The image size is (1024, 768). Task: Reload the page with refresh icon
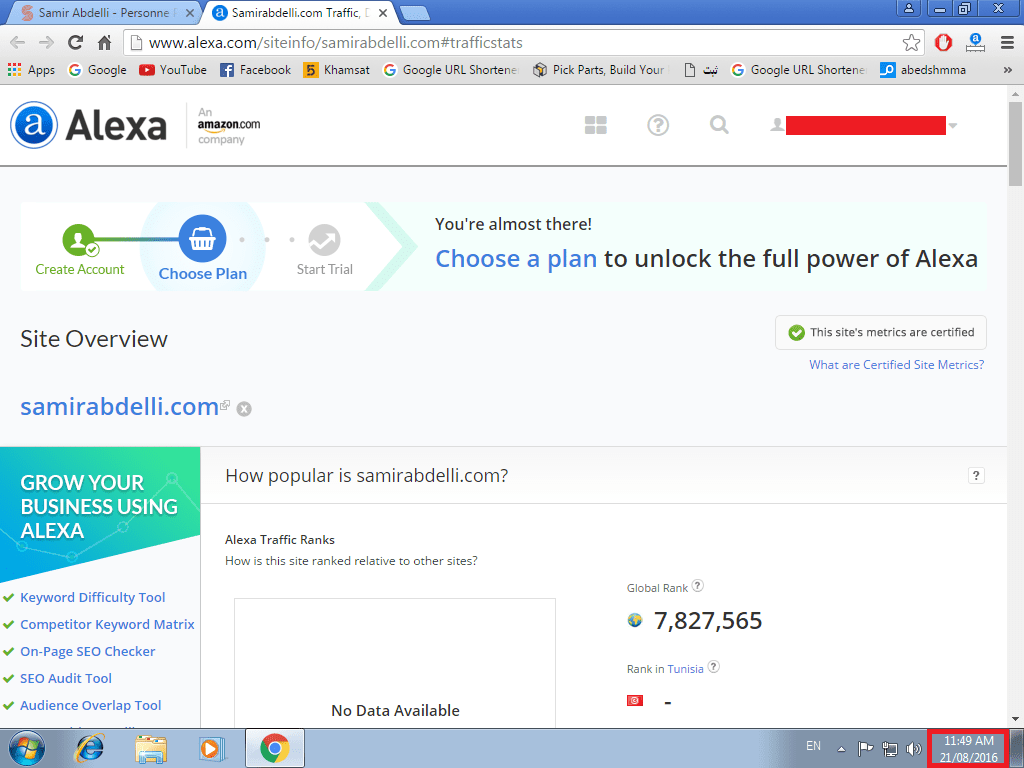coord(75,43)
